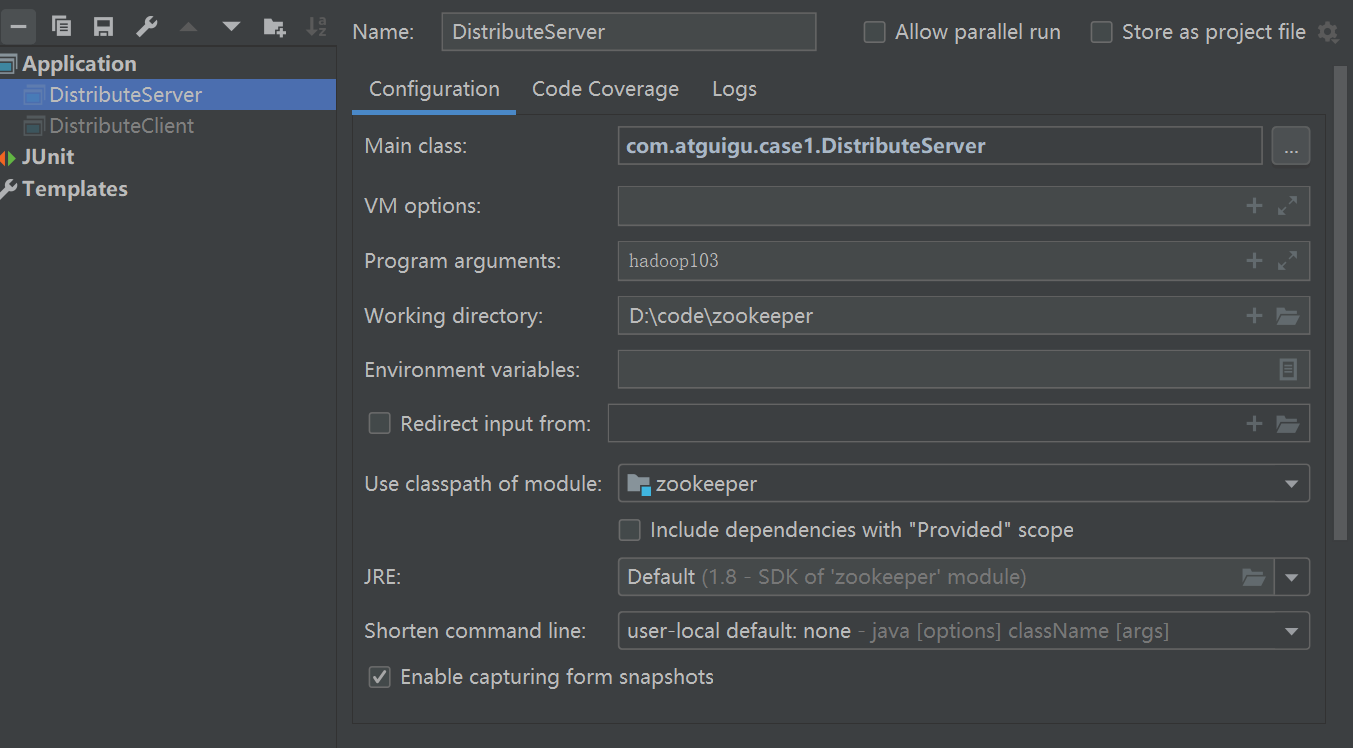Enable Allow parallel run checkbox
This screenshot has height=748, width=1353.
pos(875,32)
